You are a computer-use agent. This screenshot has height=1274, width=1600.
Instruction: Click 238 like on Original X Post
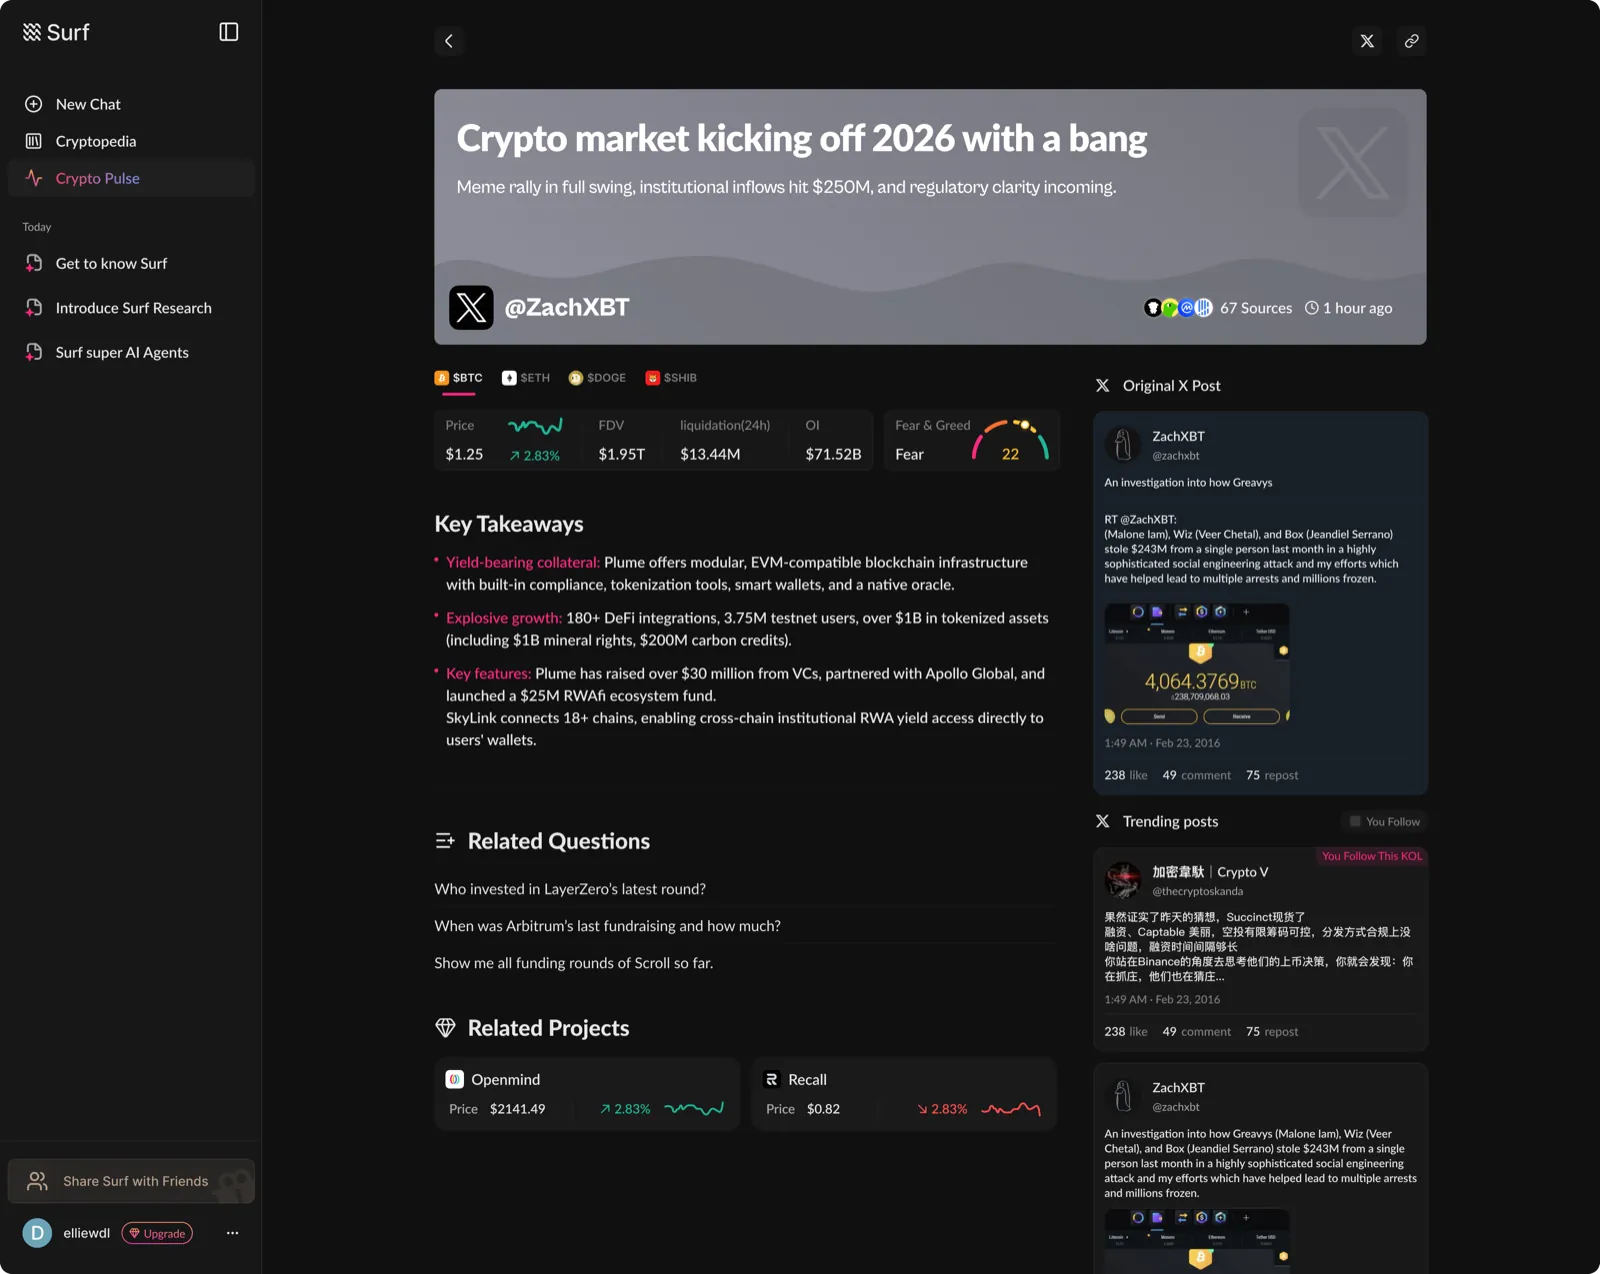(x=1126, y=775)
